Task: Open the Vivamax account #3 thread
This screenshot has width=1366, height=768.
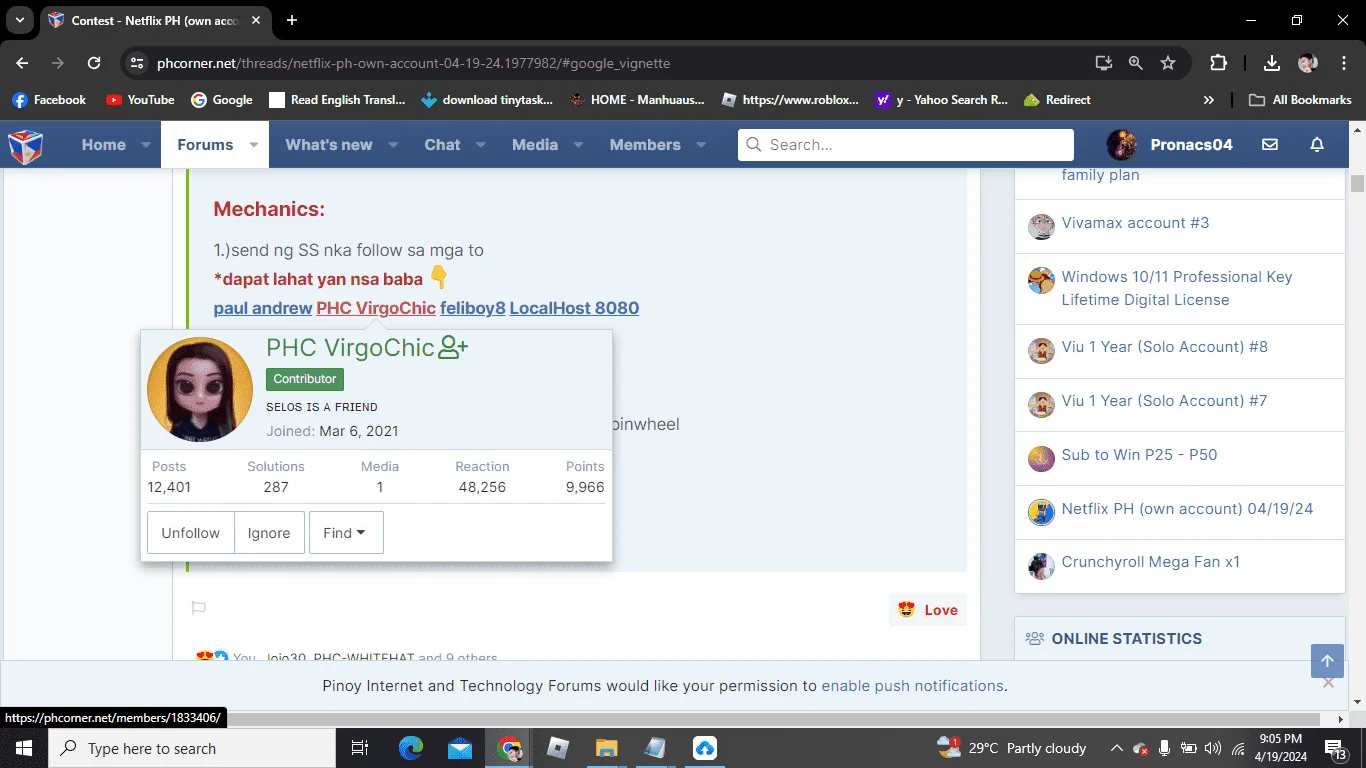Action: click(x=1136, y=223)
